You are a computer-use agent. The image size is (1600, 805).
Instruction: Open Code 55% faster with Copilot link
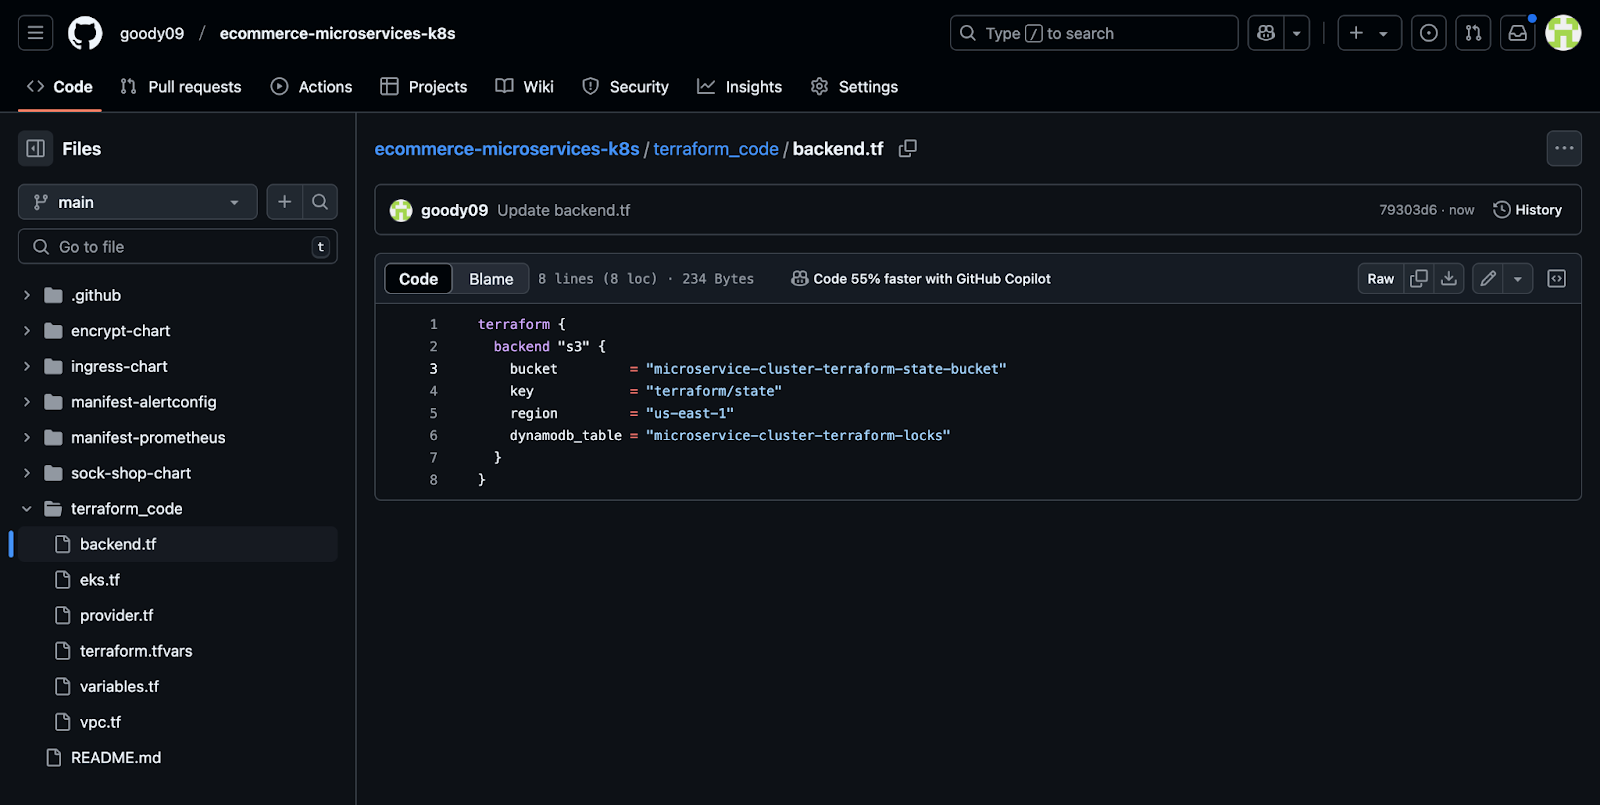[921, 279]
